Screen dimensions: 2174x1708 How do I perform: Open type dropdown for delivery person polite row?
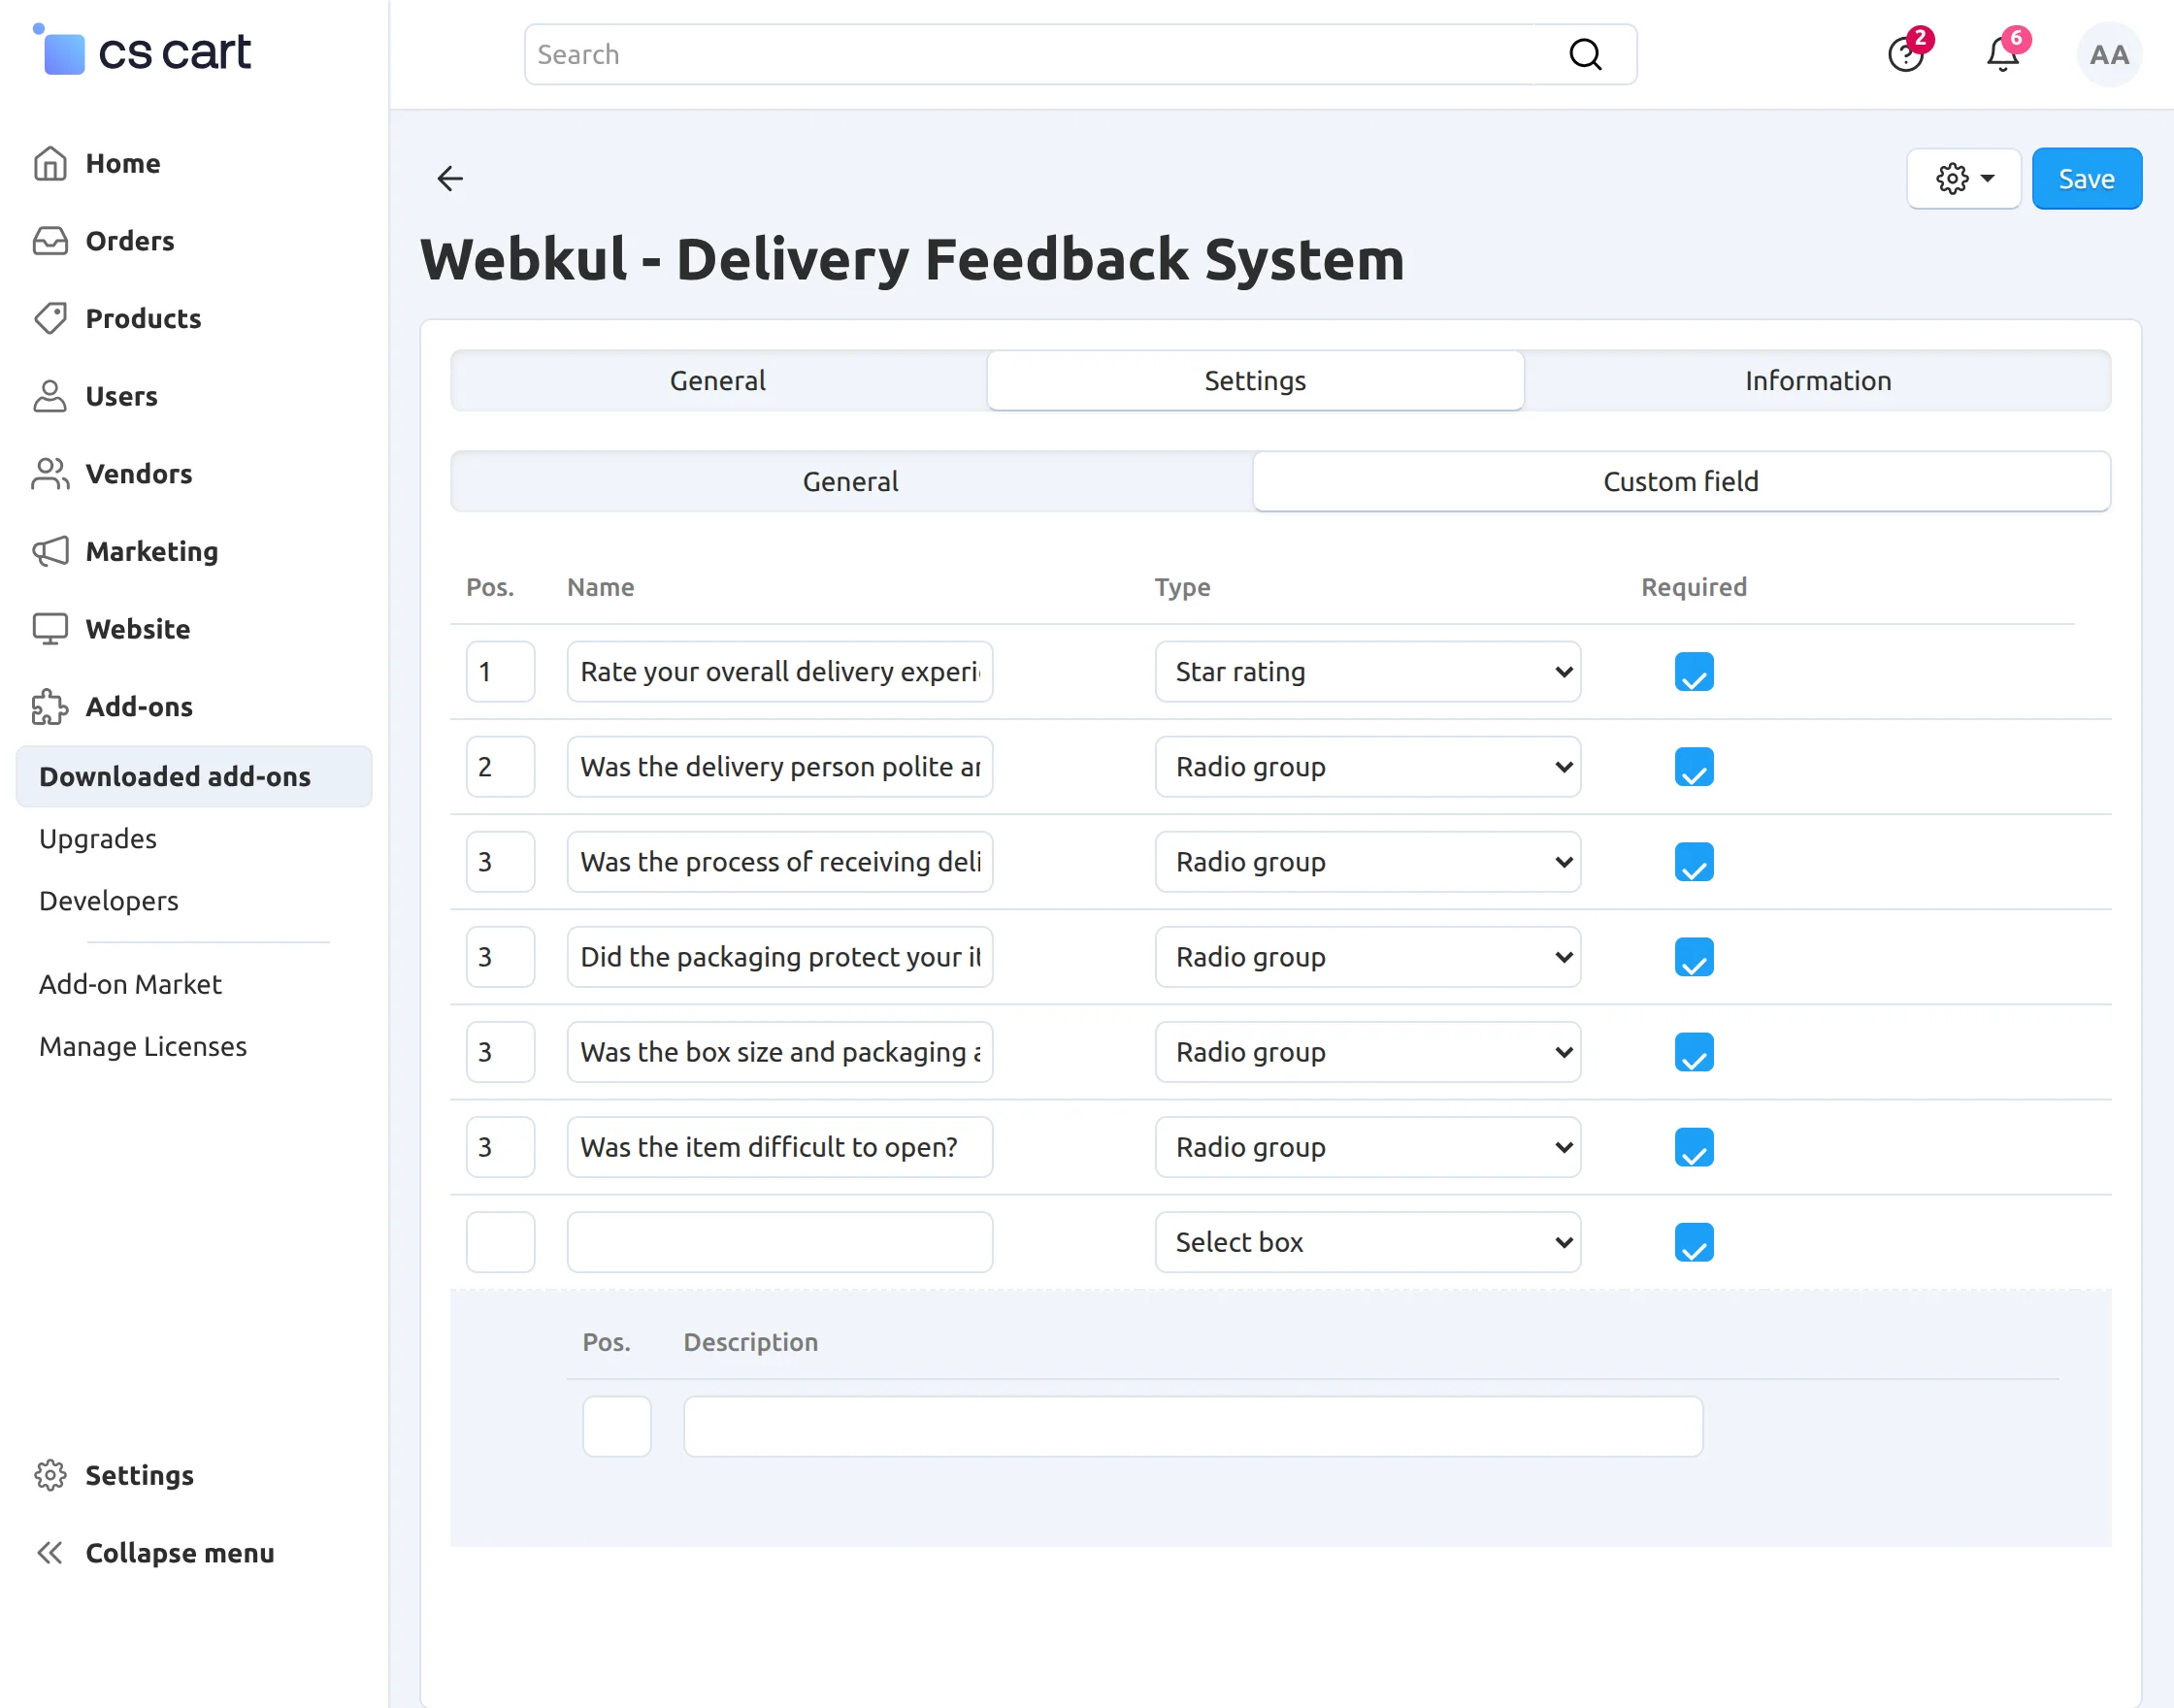click(1368, 767)
